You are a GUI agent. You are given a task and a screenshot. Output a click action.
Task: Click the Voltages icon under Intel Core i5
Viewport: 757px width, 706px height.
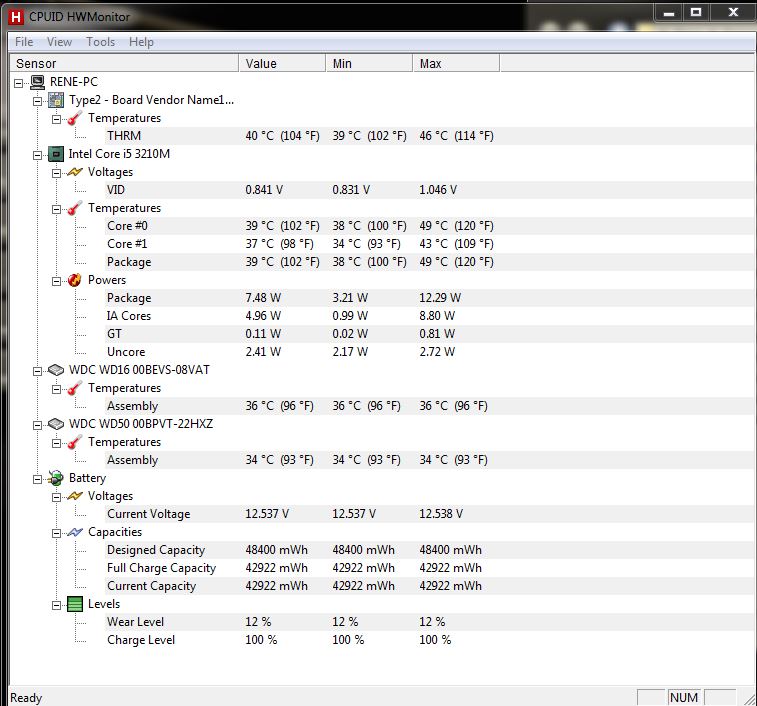pyautogui.click(x=75, y=172)
